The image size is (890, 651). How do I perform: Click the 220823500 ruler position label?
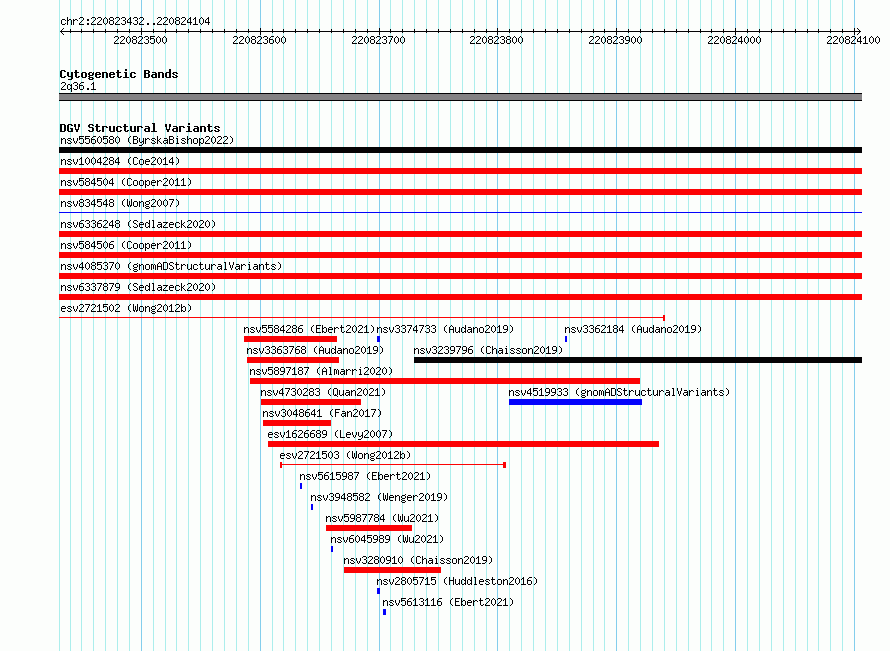140,40
